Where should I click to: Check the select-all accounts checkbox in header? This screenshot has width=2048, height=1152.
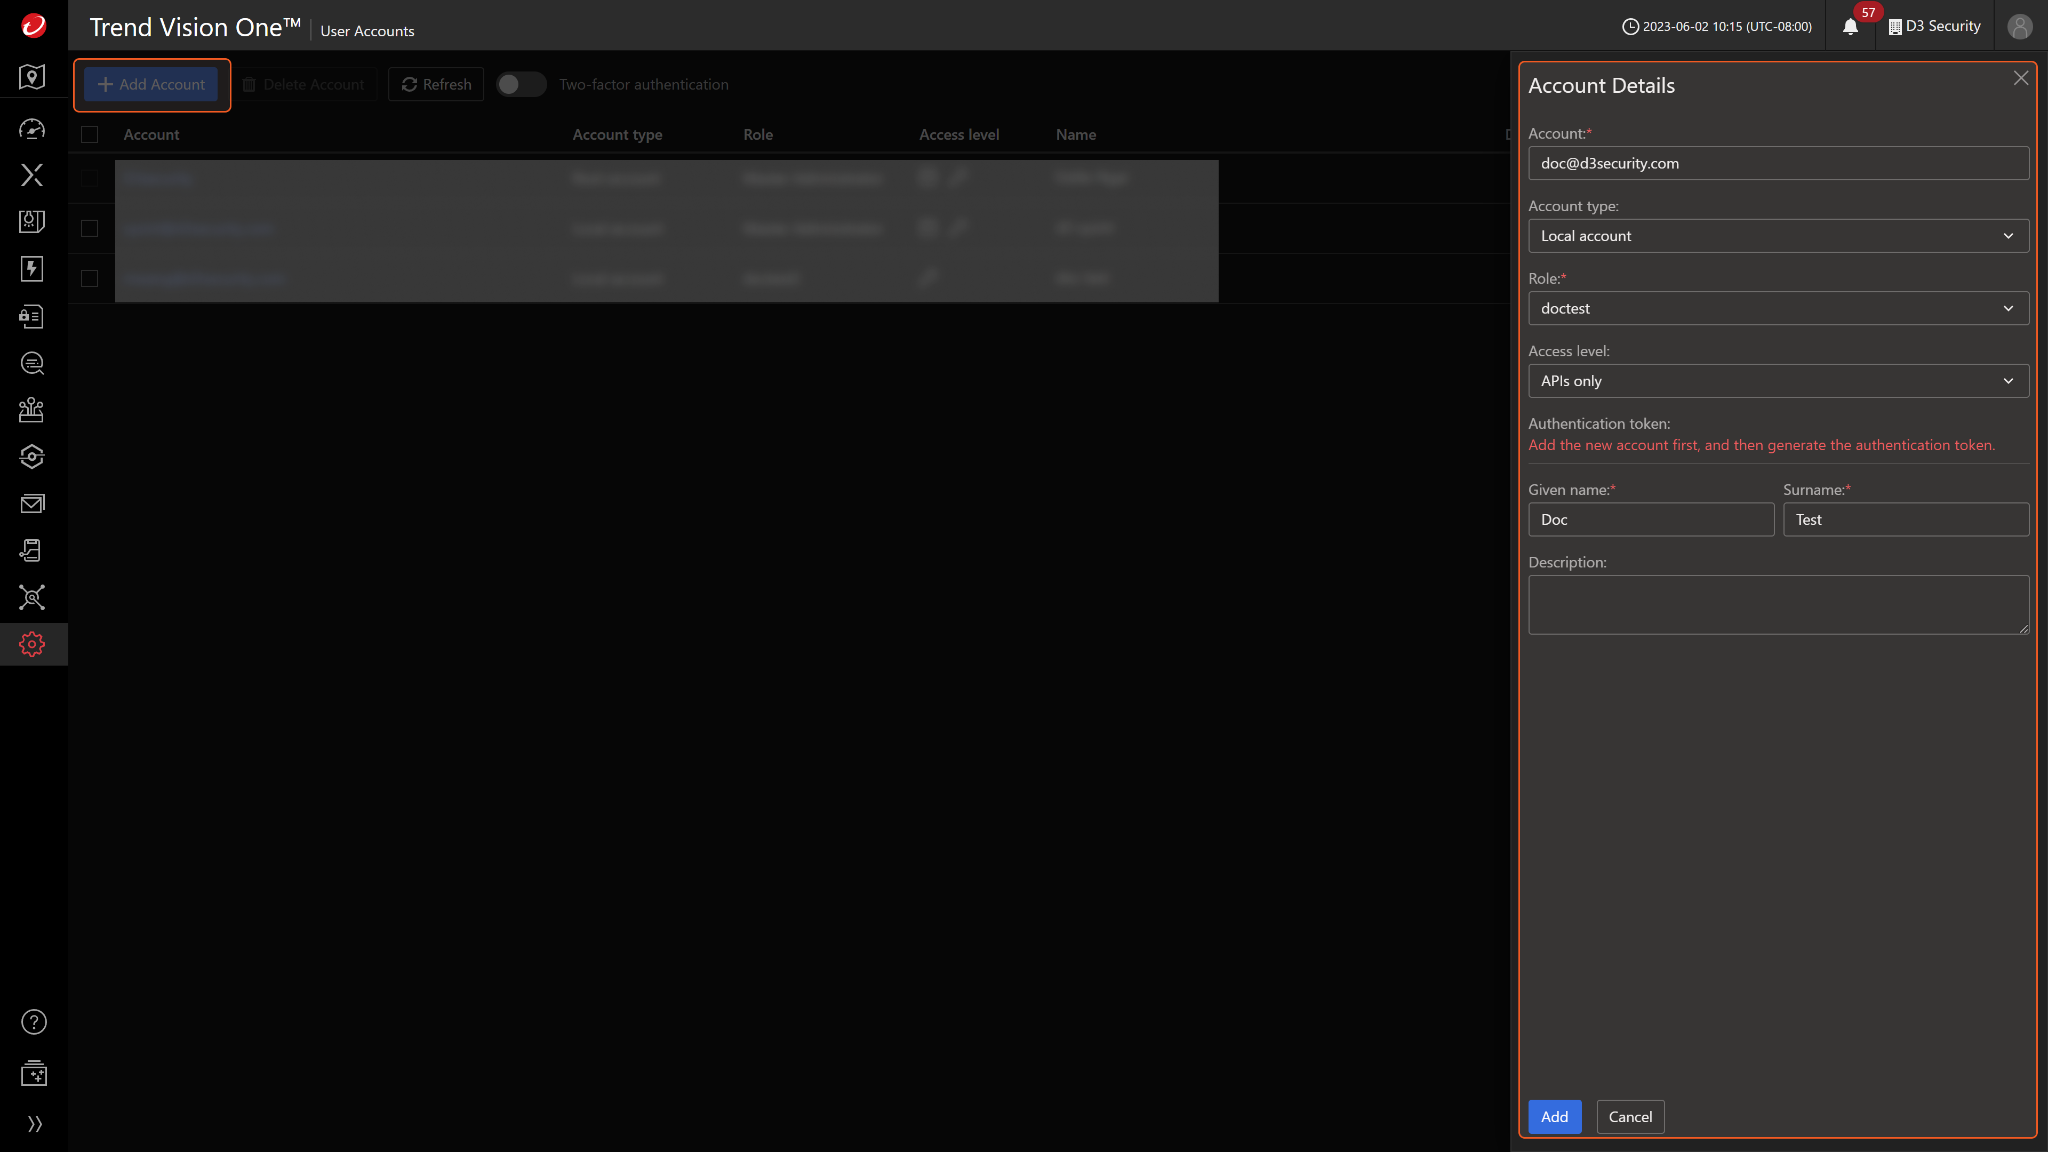click(90, 135)
